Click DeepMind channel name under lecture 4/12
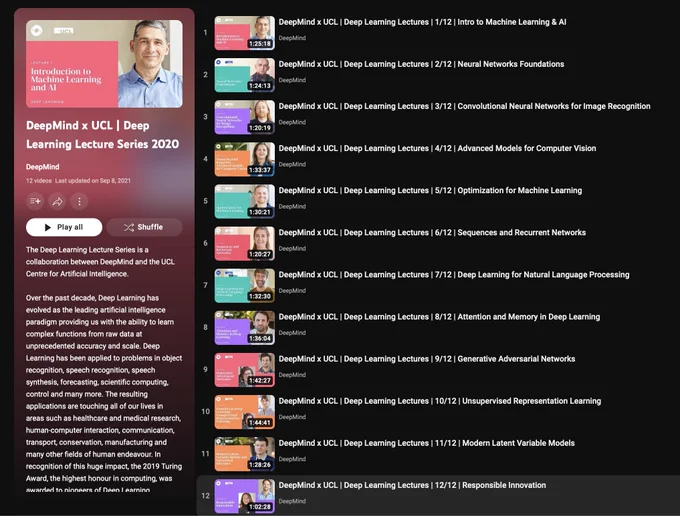The width and height of the screenshot is (680, 516). point(292,164)
